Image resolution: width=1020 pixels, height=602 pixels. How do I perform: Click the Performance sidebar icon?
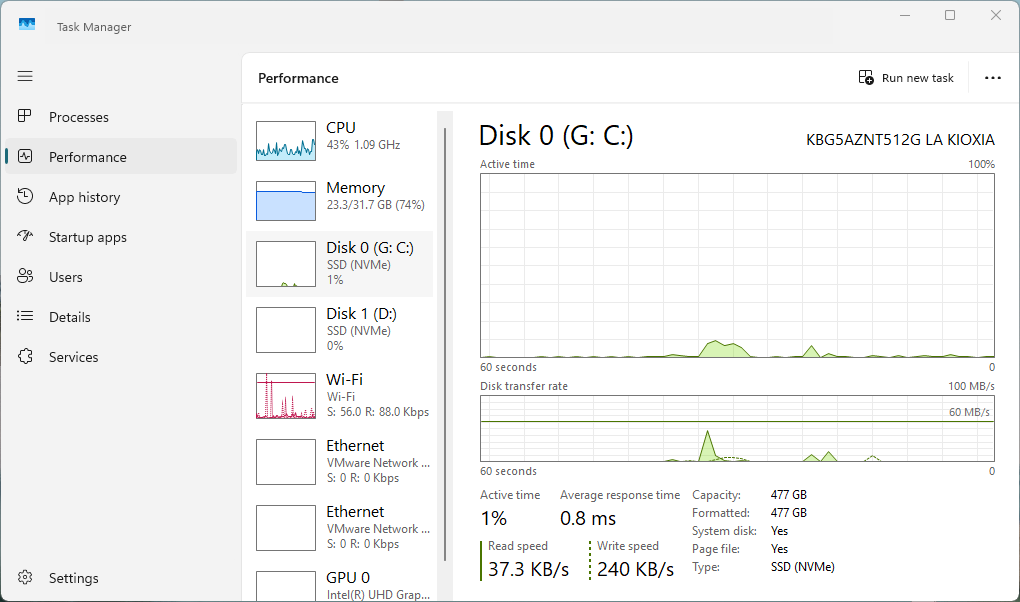(25, 156)
